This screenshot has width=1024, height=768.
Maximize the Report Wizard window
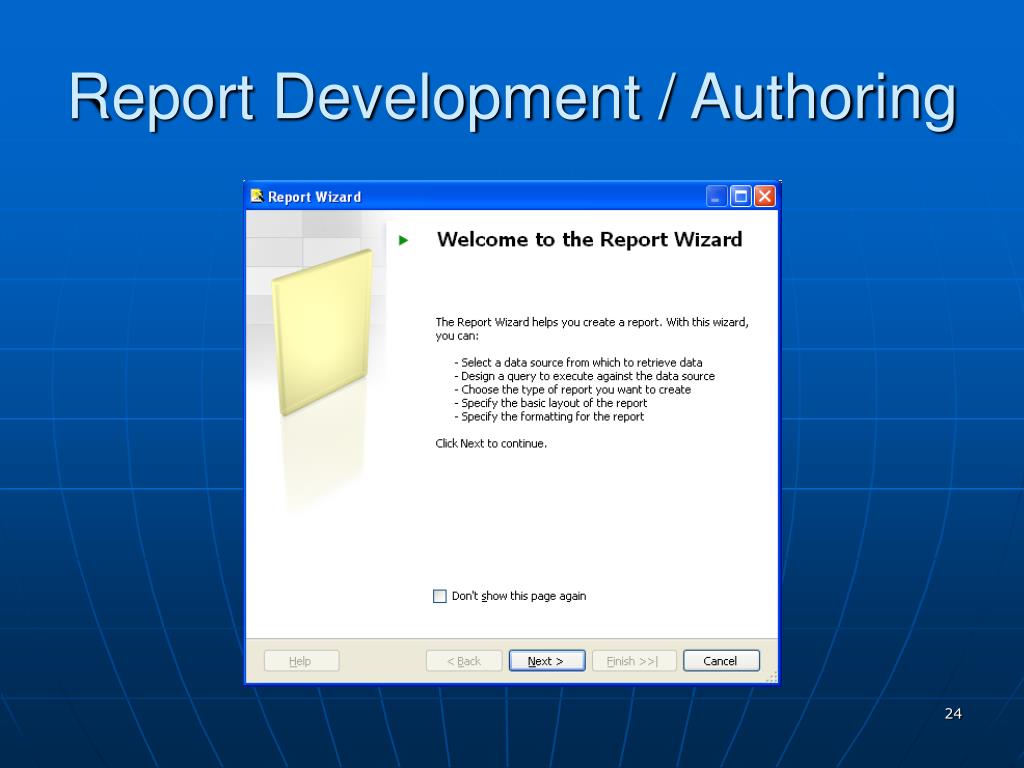click(741, 197)
